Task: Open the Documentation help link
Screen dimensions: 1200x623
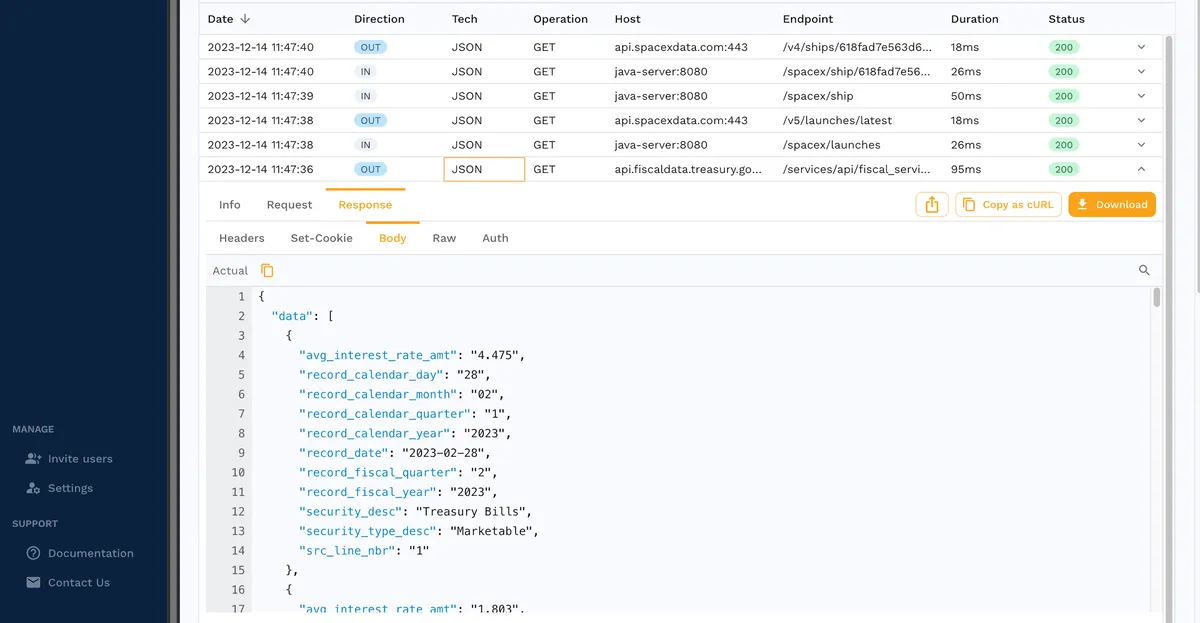Action: click(x=90, y=553)
